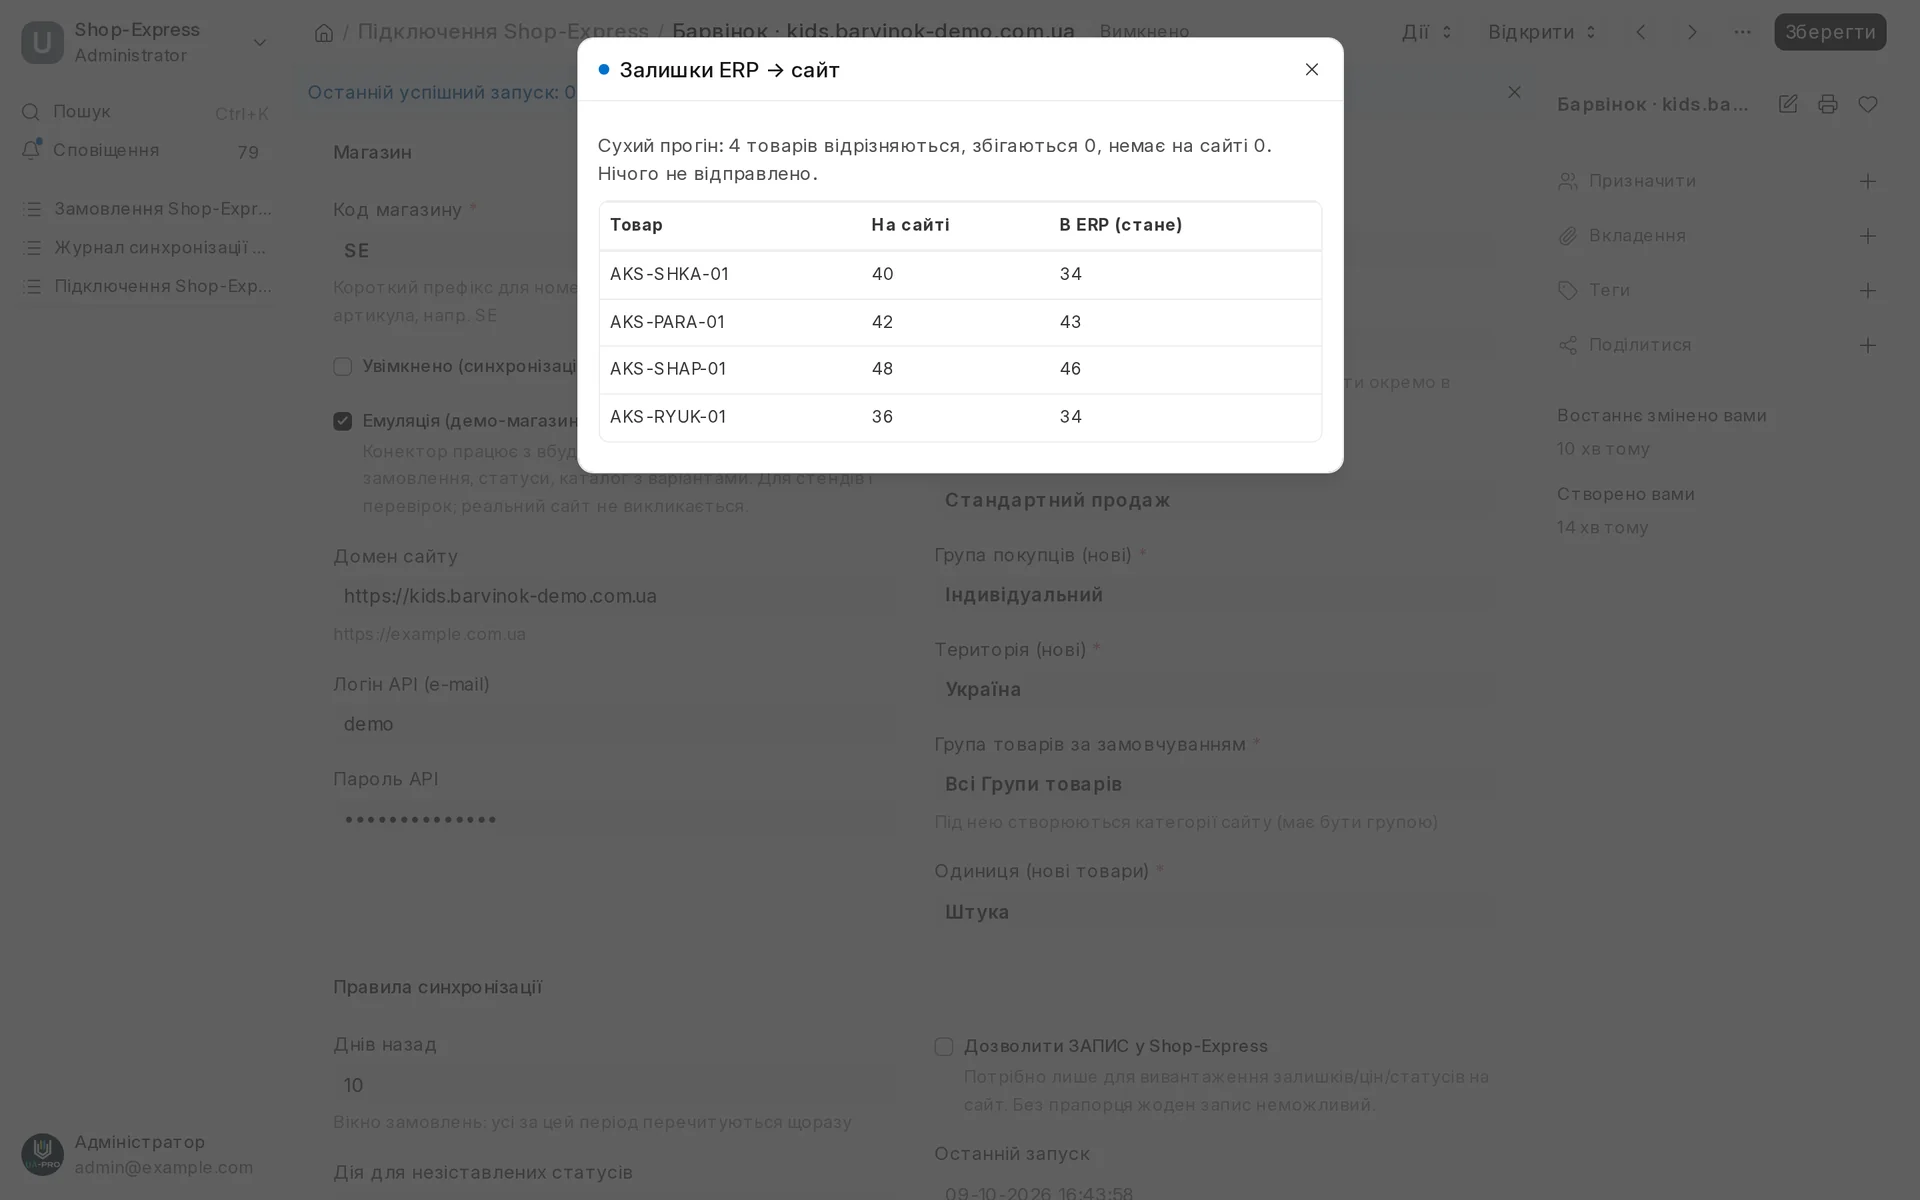Click the Поділитися plus icon
This screenshot has height=1200, width=1920.
[1867, 345]
